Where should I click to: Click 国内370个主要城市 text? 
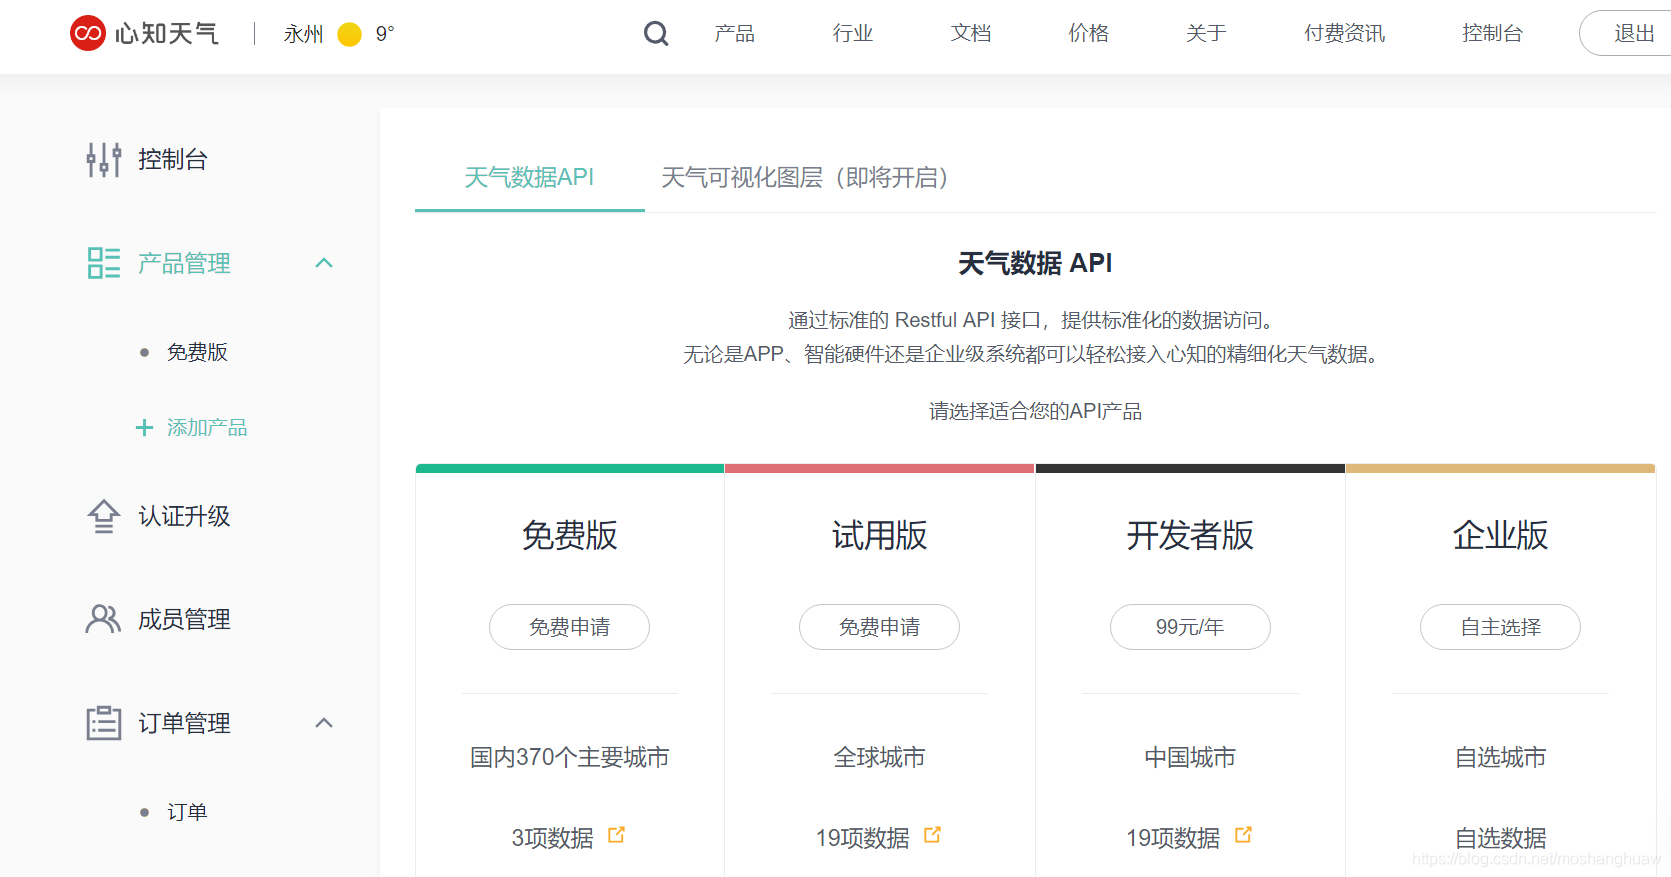(x=570, y=758)
